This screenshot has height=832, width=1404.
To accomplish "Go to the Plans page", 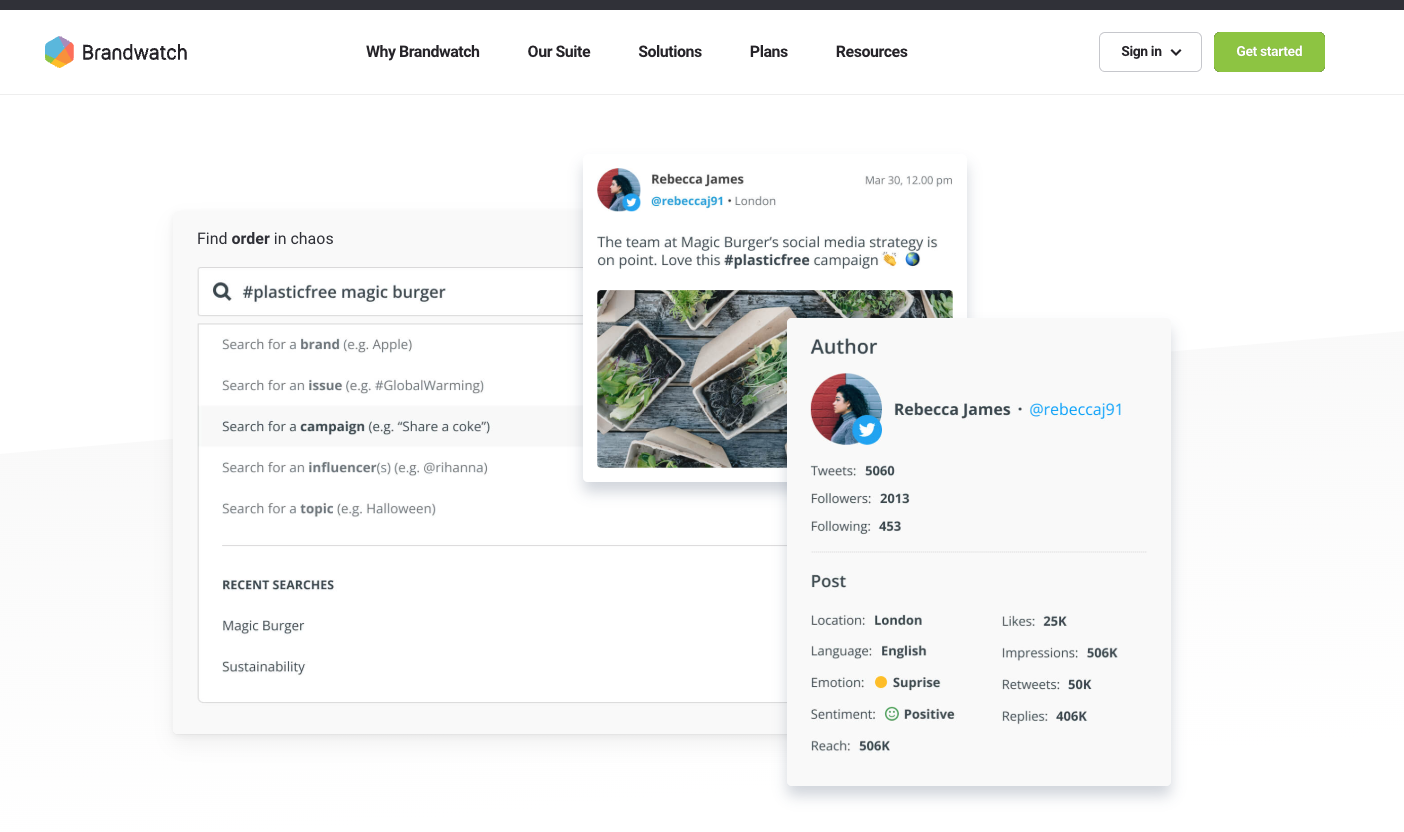I will (768, 52).
